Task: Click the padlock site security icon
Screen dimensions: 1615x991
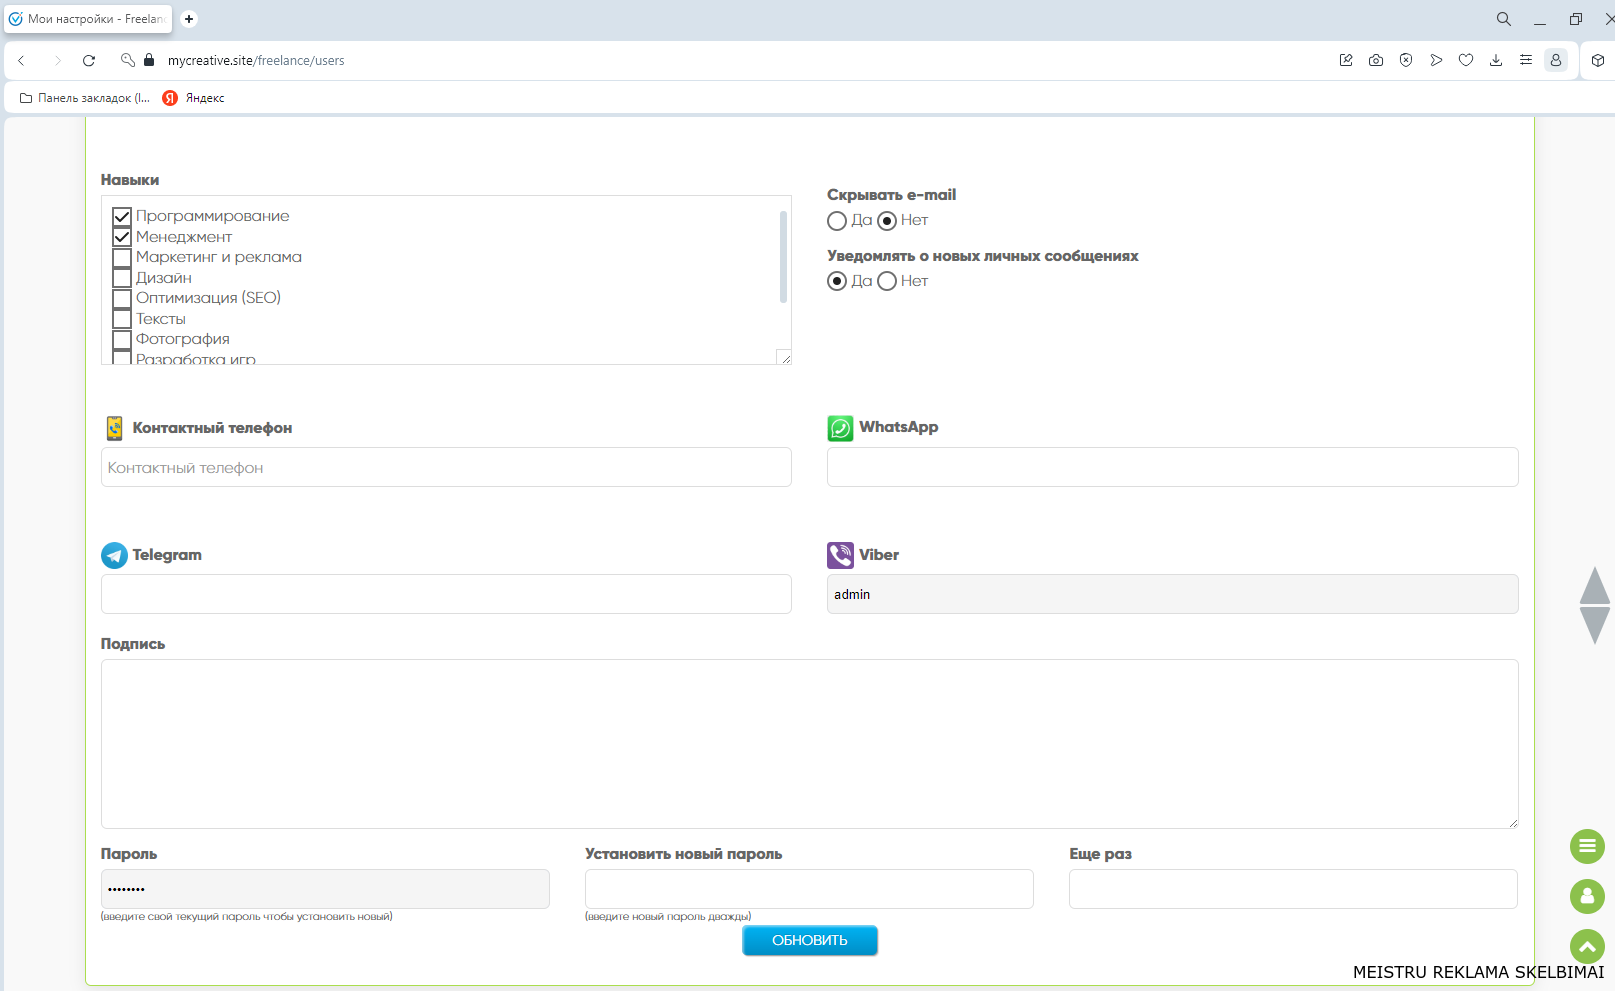Action: (x=149, y=60)
